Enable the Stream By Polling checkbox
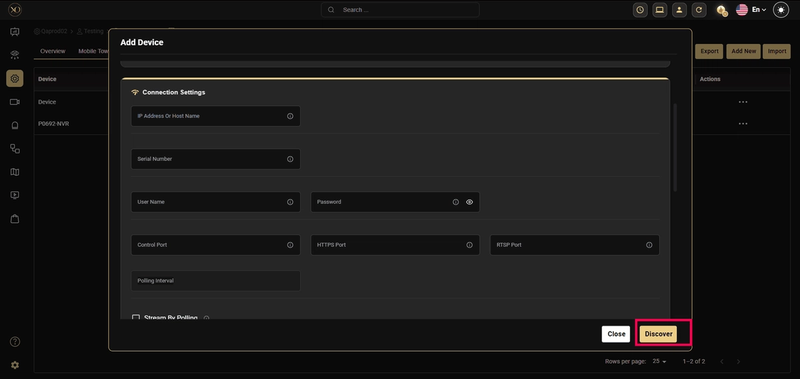The height and width of the screenshot is (379, 800). tap(136, 318)
